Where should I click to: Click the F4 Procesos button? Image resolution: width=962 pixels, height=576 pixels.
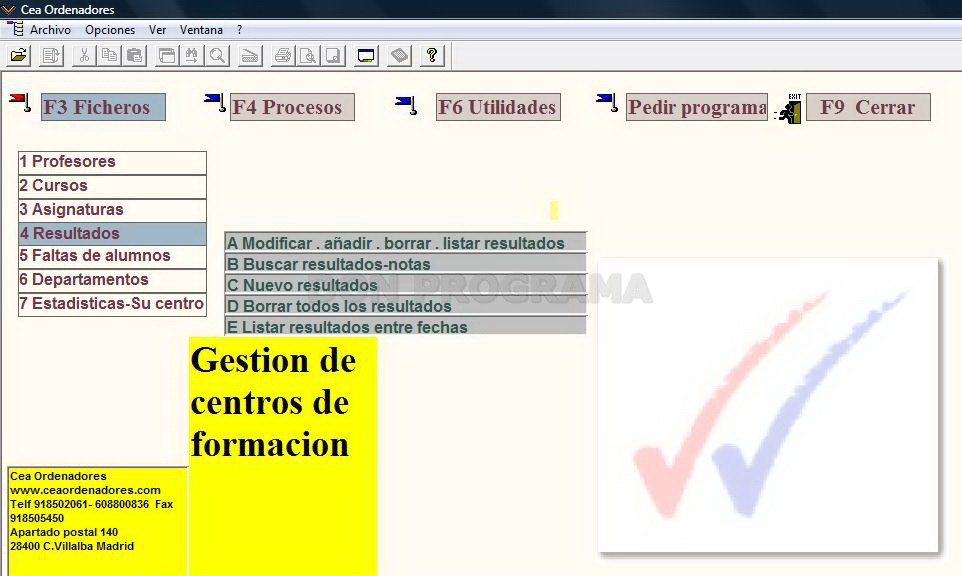(292, 107)
